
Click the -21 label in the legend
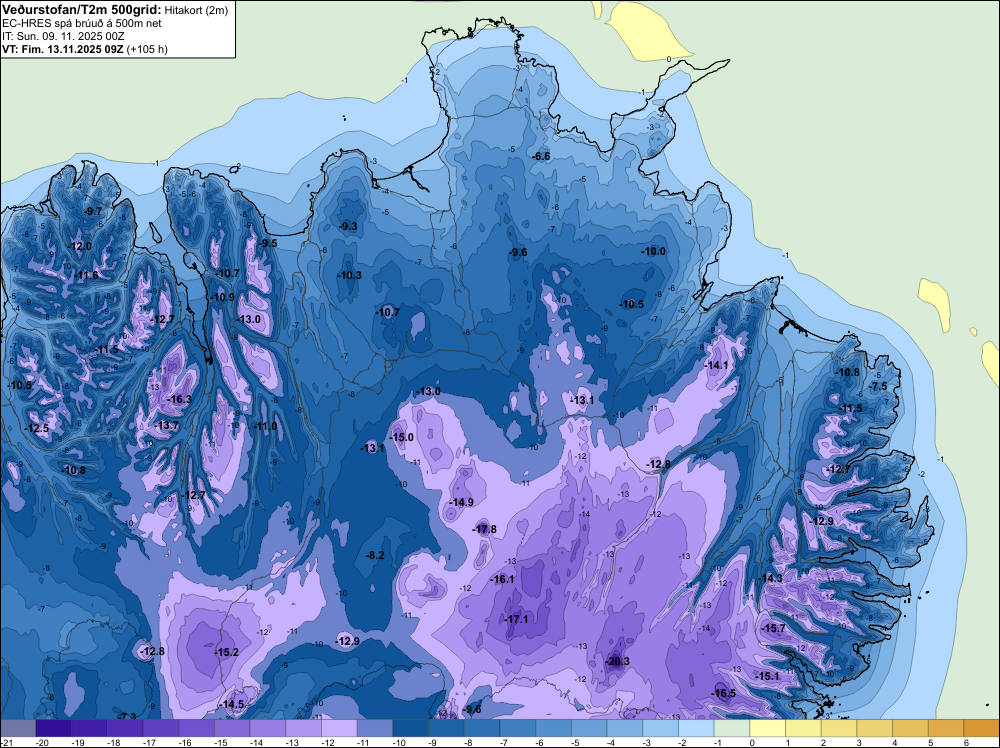[x=7, y=742]
